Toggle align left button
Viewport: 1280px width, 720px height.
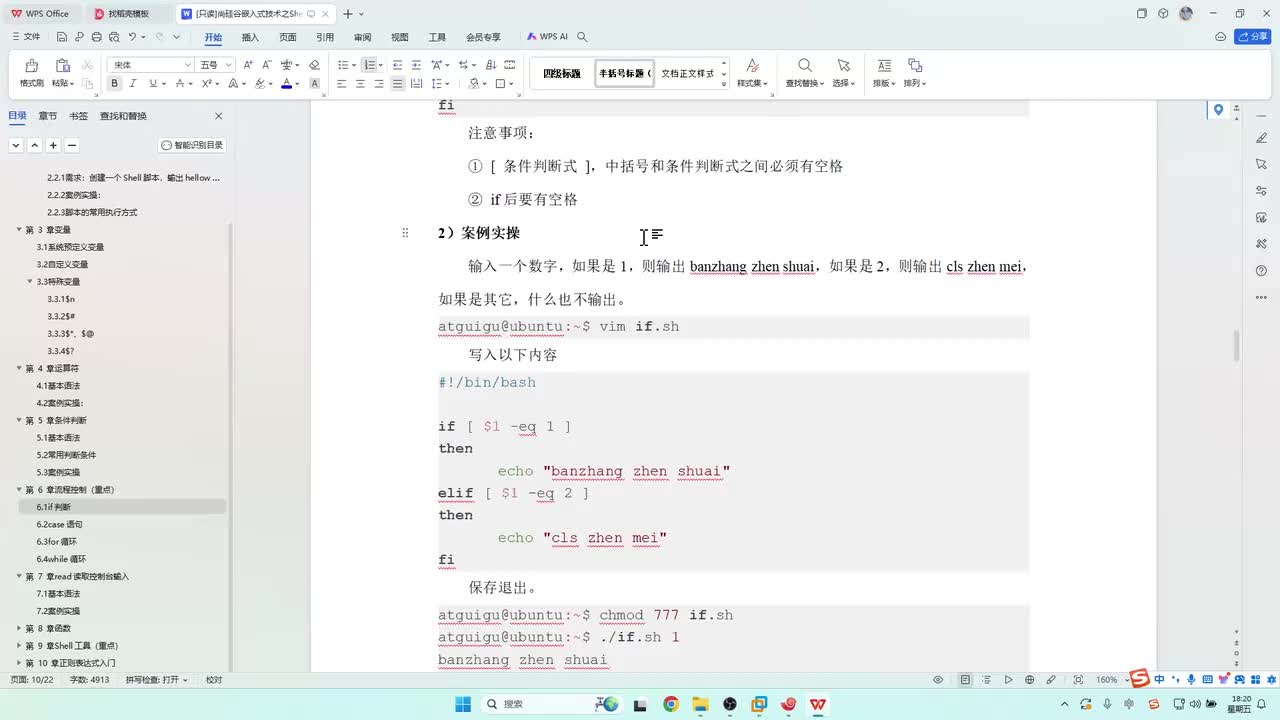(x=341, y=84)
